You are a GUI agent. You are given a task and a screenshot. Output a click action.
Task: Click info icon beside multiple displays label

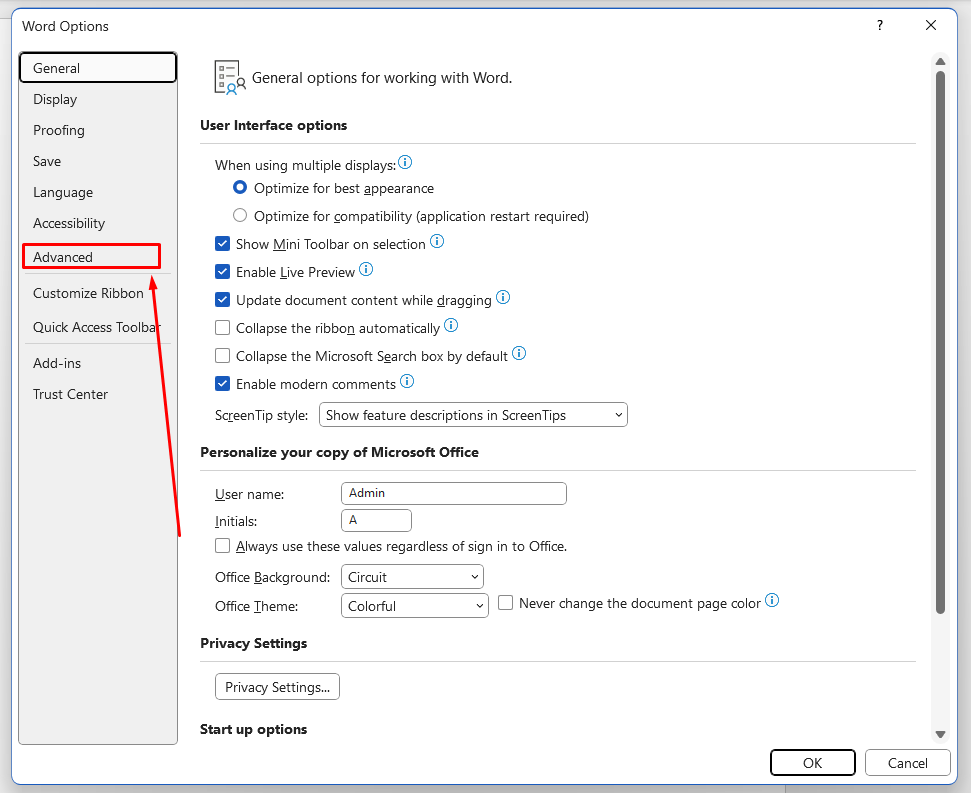click(x=405, y=162)
